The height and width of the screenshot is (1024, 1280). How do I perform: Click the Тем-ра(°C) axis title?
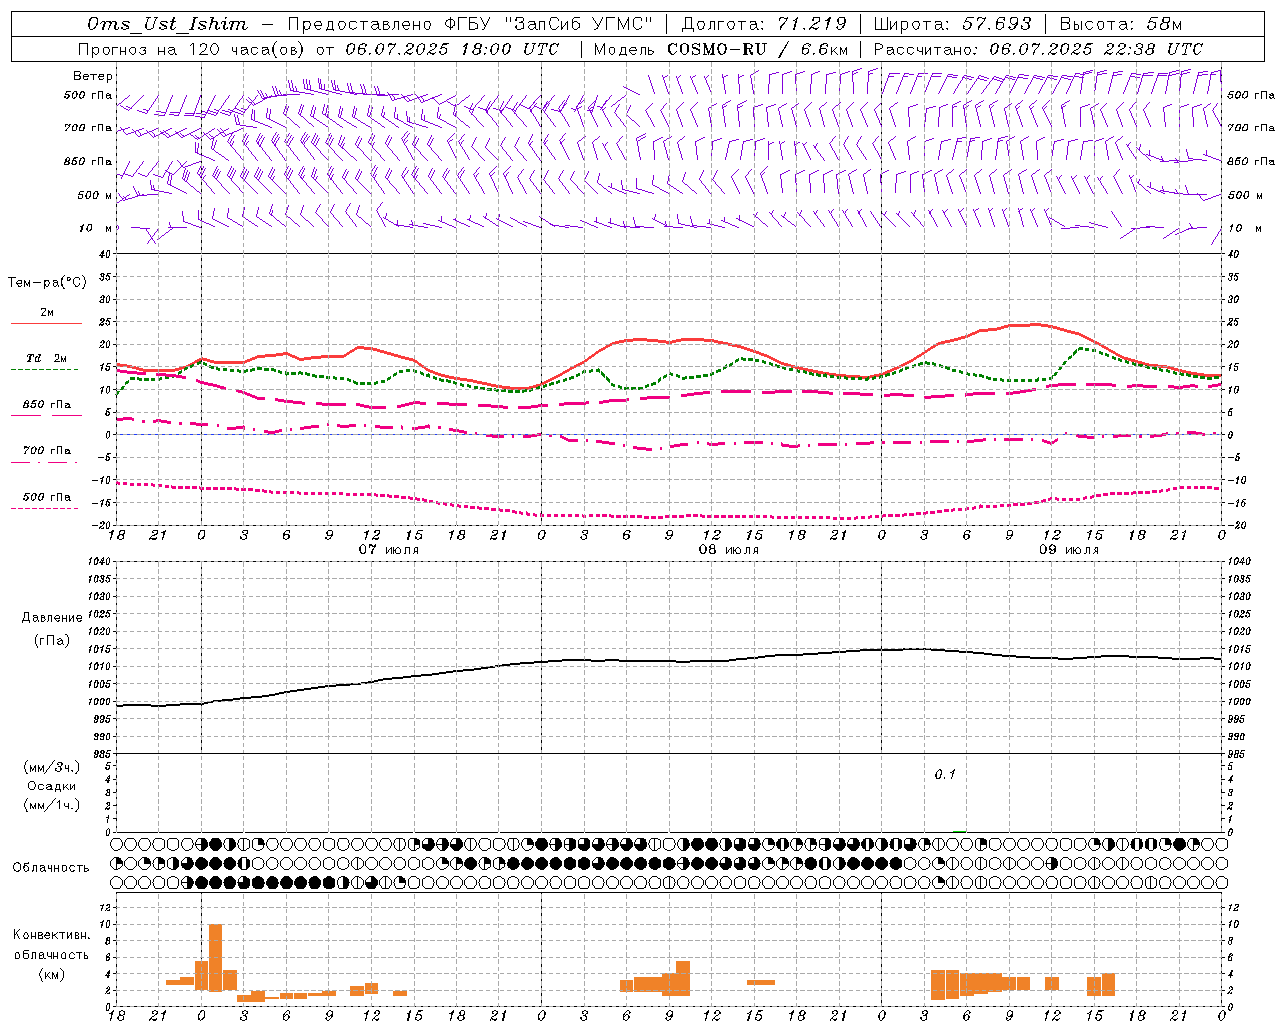pos(47,283)
